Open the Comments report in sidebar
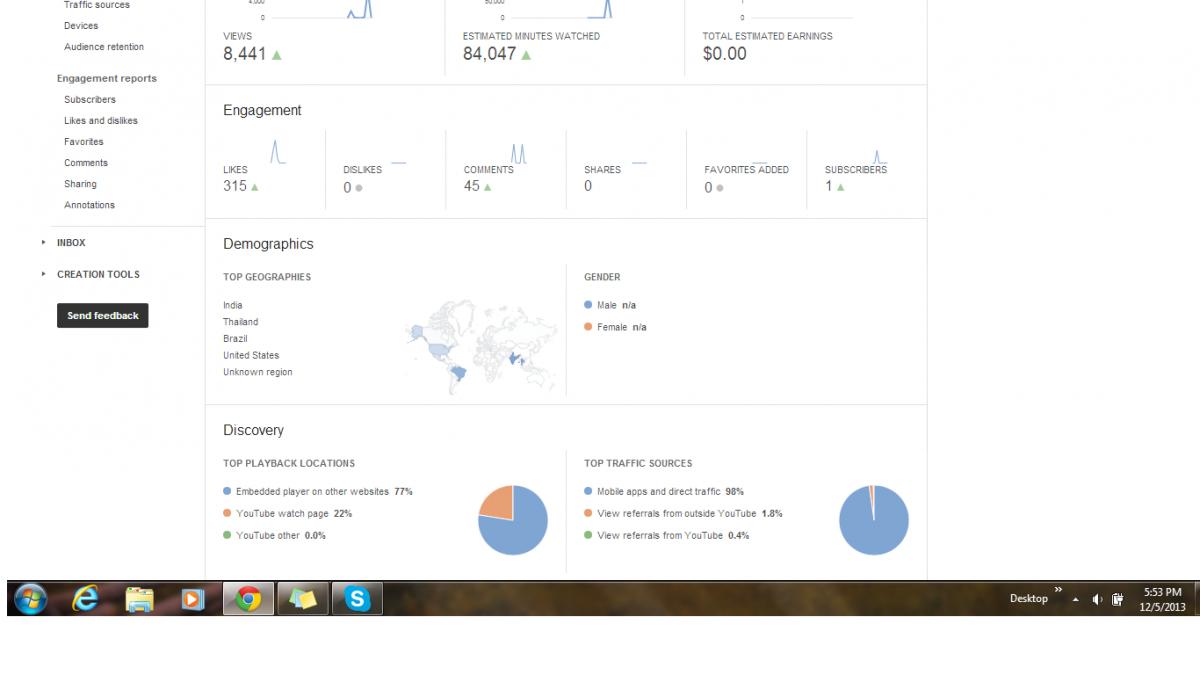The image size is (1200, 675). click(x=86, y=163)
